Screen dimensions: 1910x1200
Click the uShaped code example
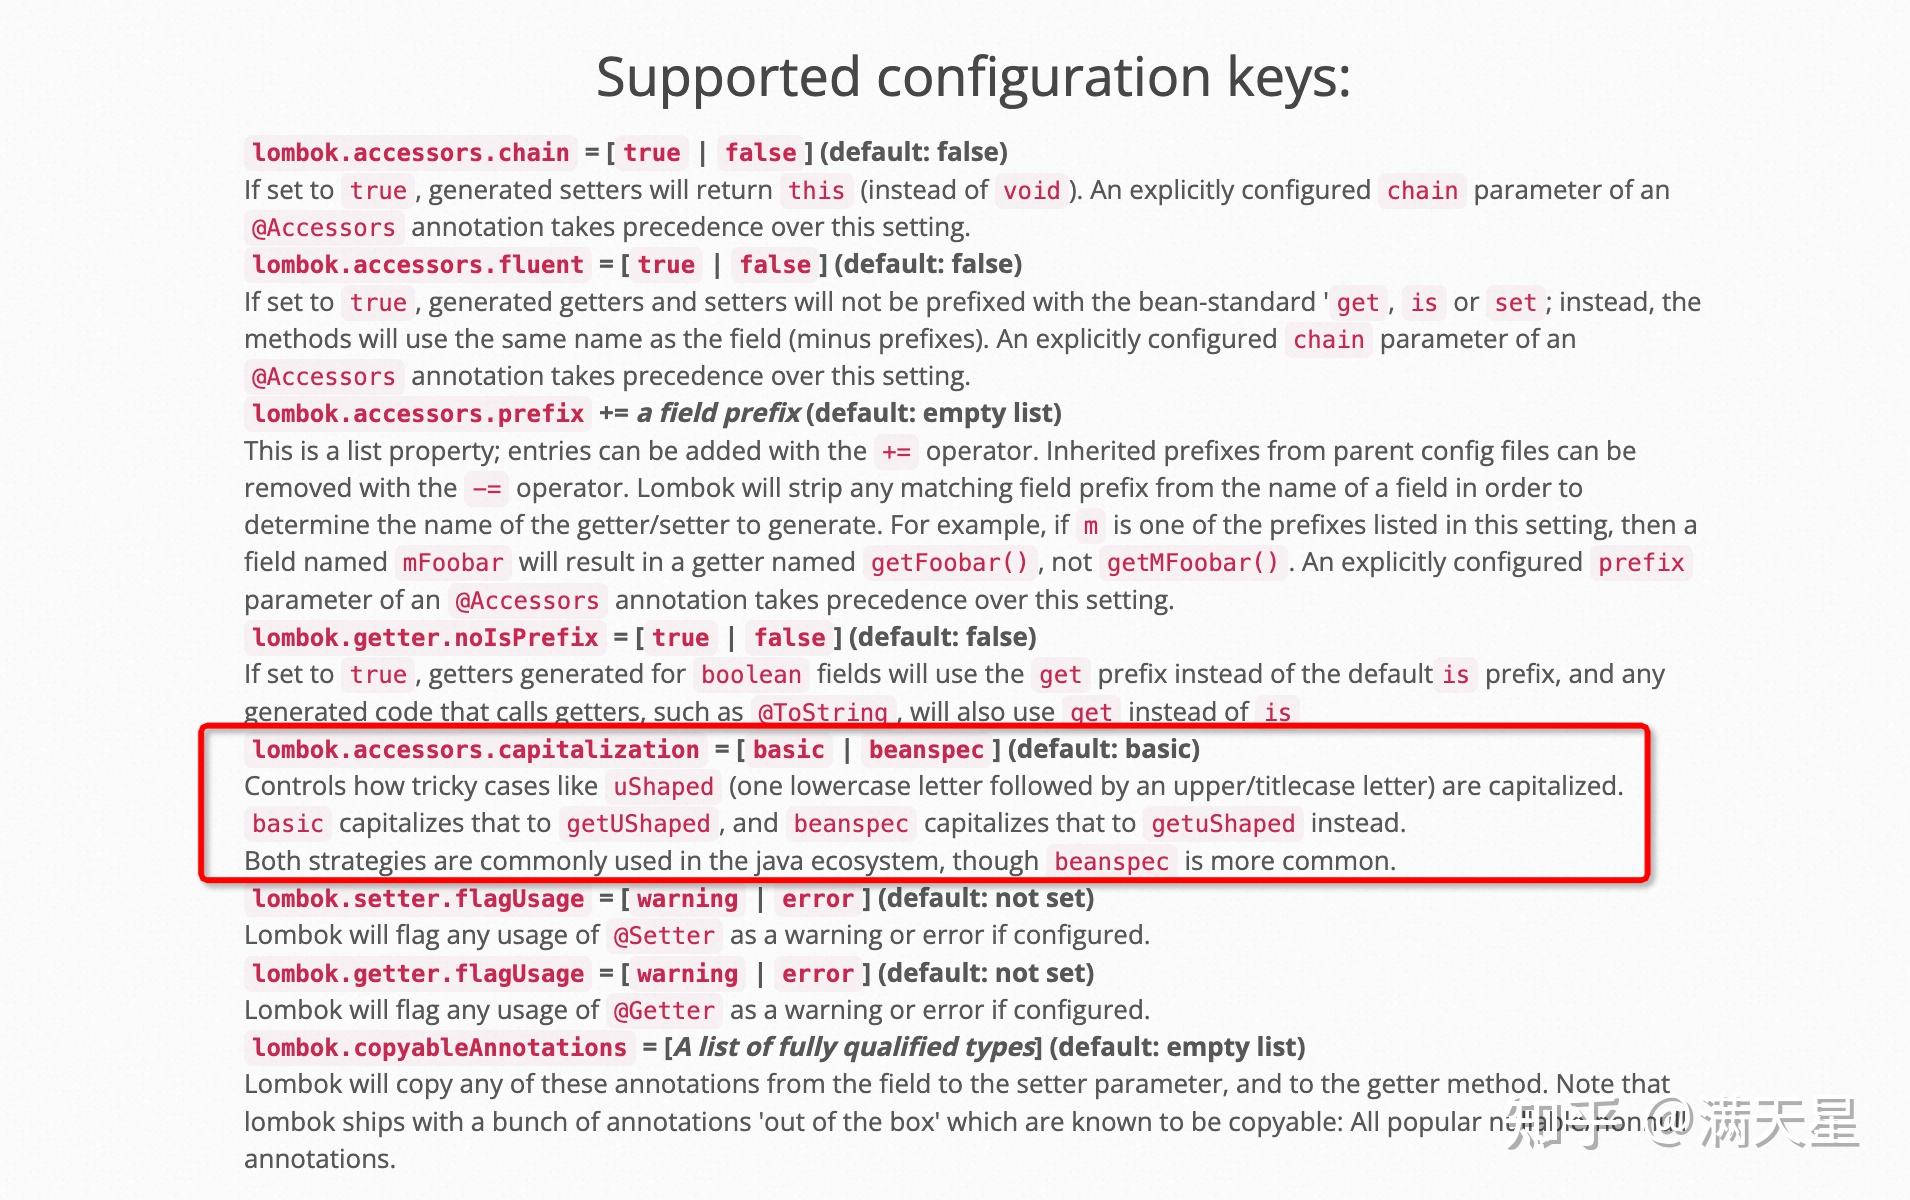coord(663,786)
